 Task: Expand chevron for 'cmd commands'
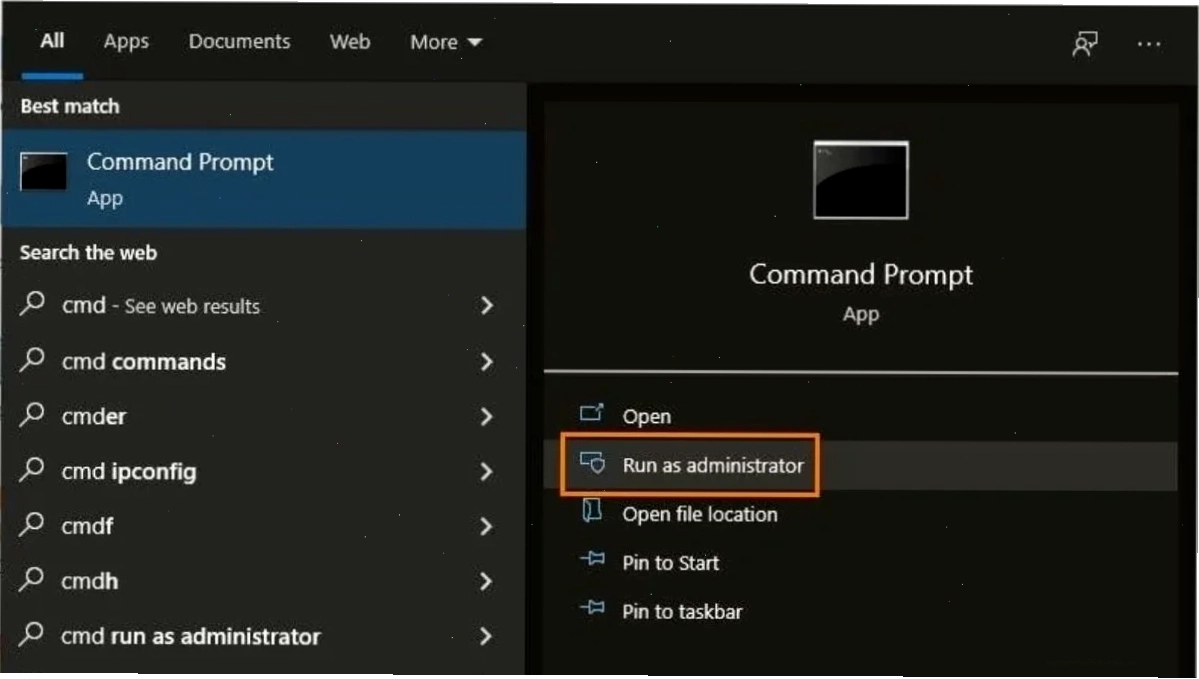pos(486,362)
